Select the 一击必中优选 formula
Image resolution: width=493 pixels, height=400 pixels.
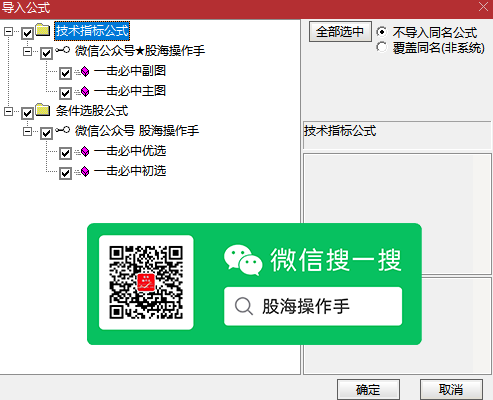click(x=130, y=151)
